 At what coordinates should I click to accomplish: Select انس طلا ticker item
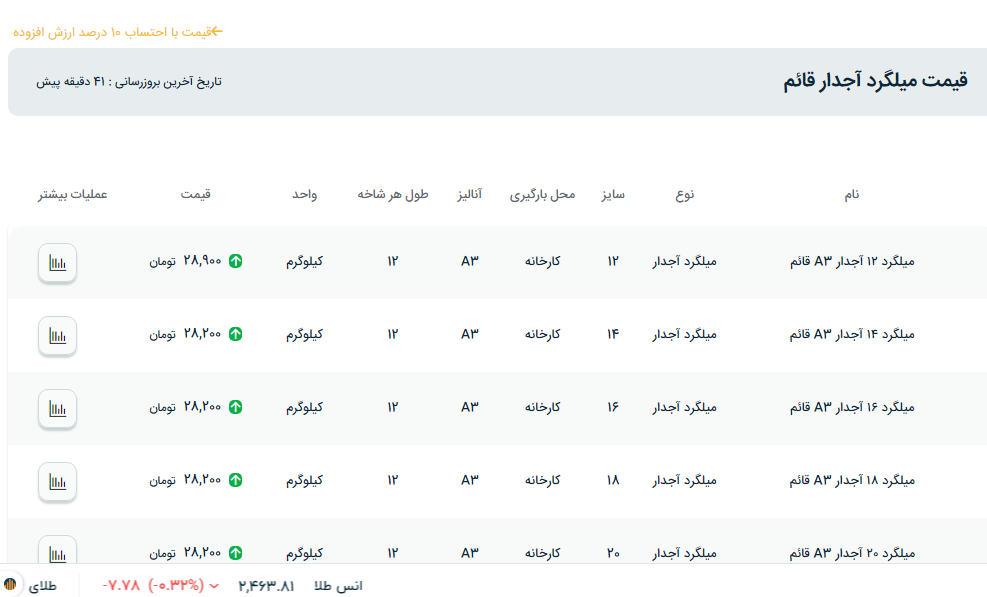(x=337, y=586)
